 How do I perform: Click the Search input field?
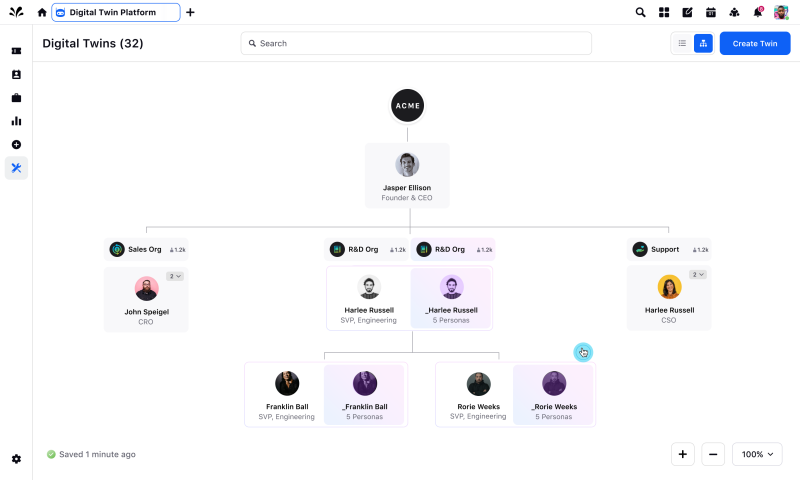coord(416,43)
